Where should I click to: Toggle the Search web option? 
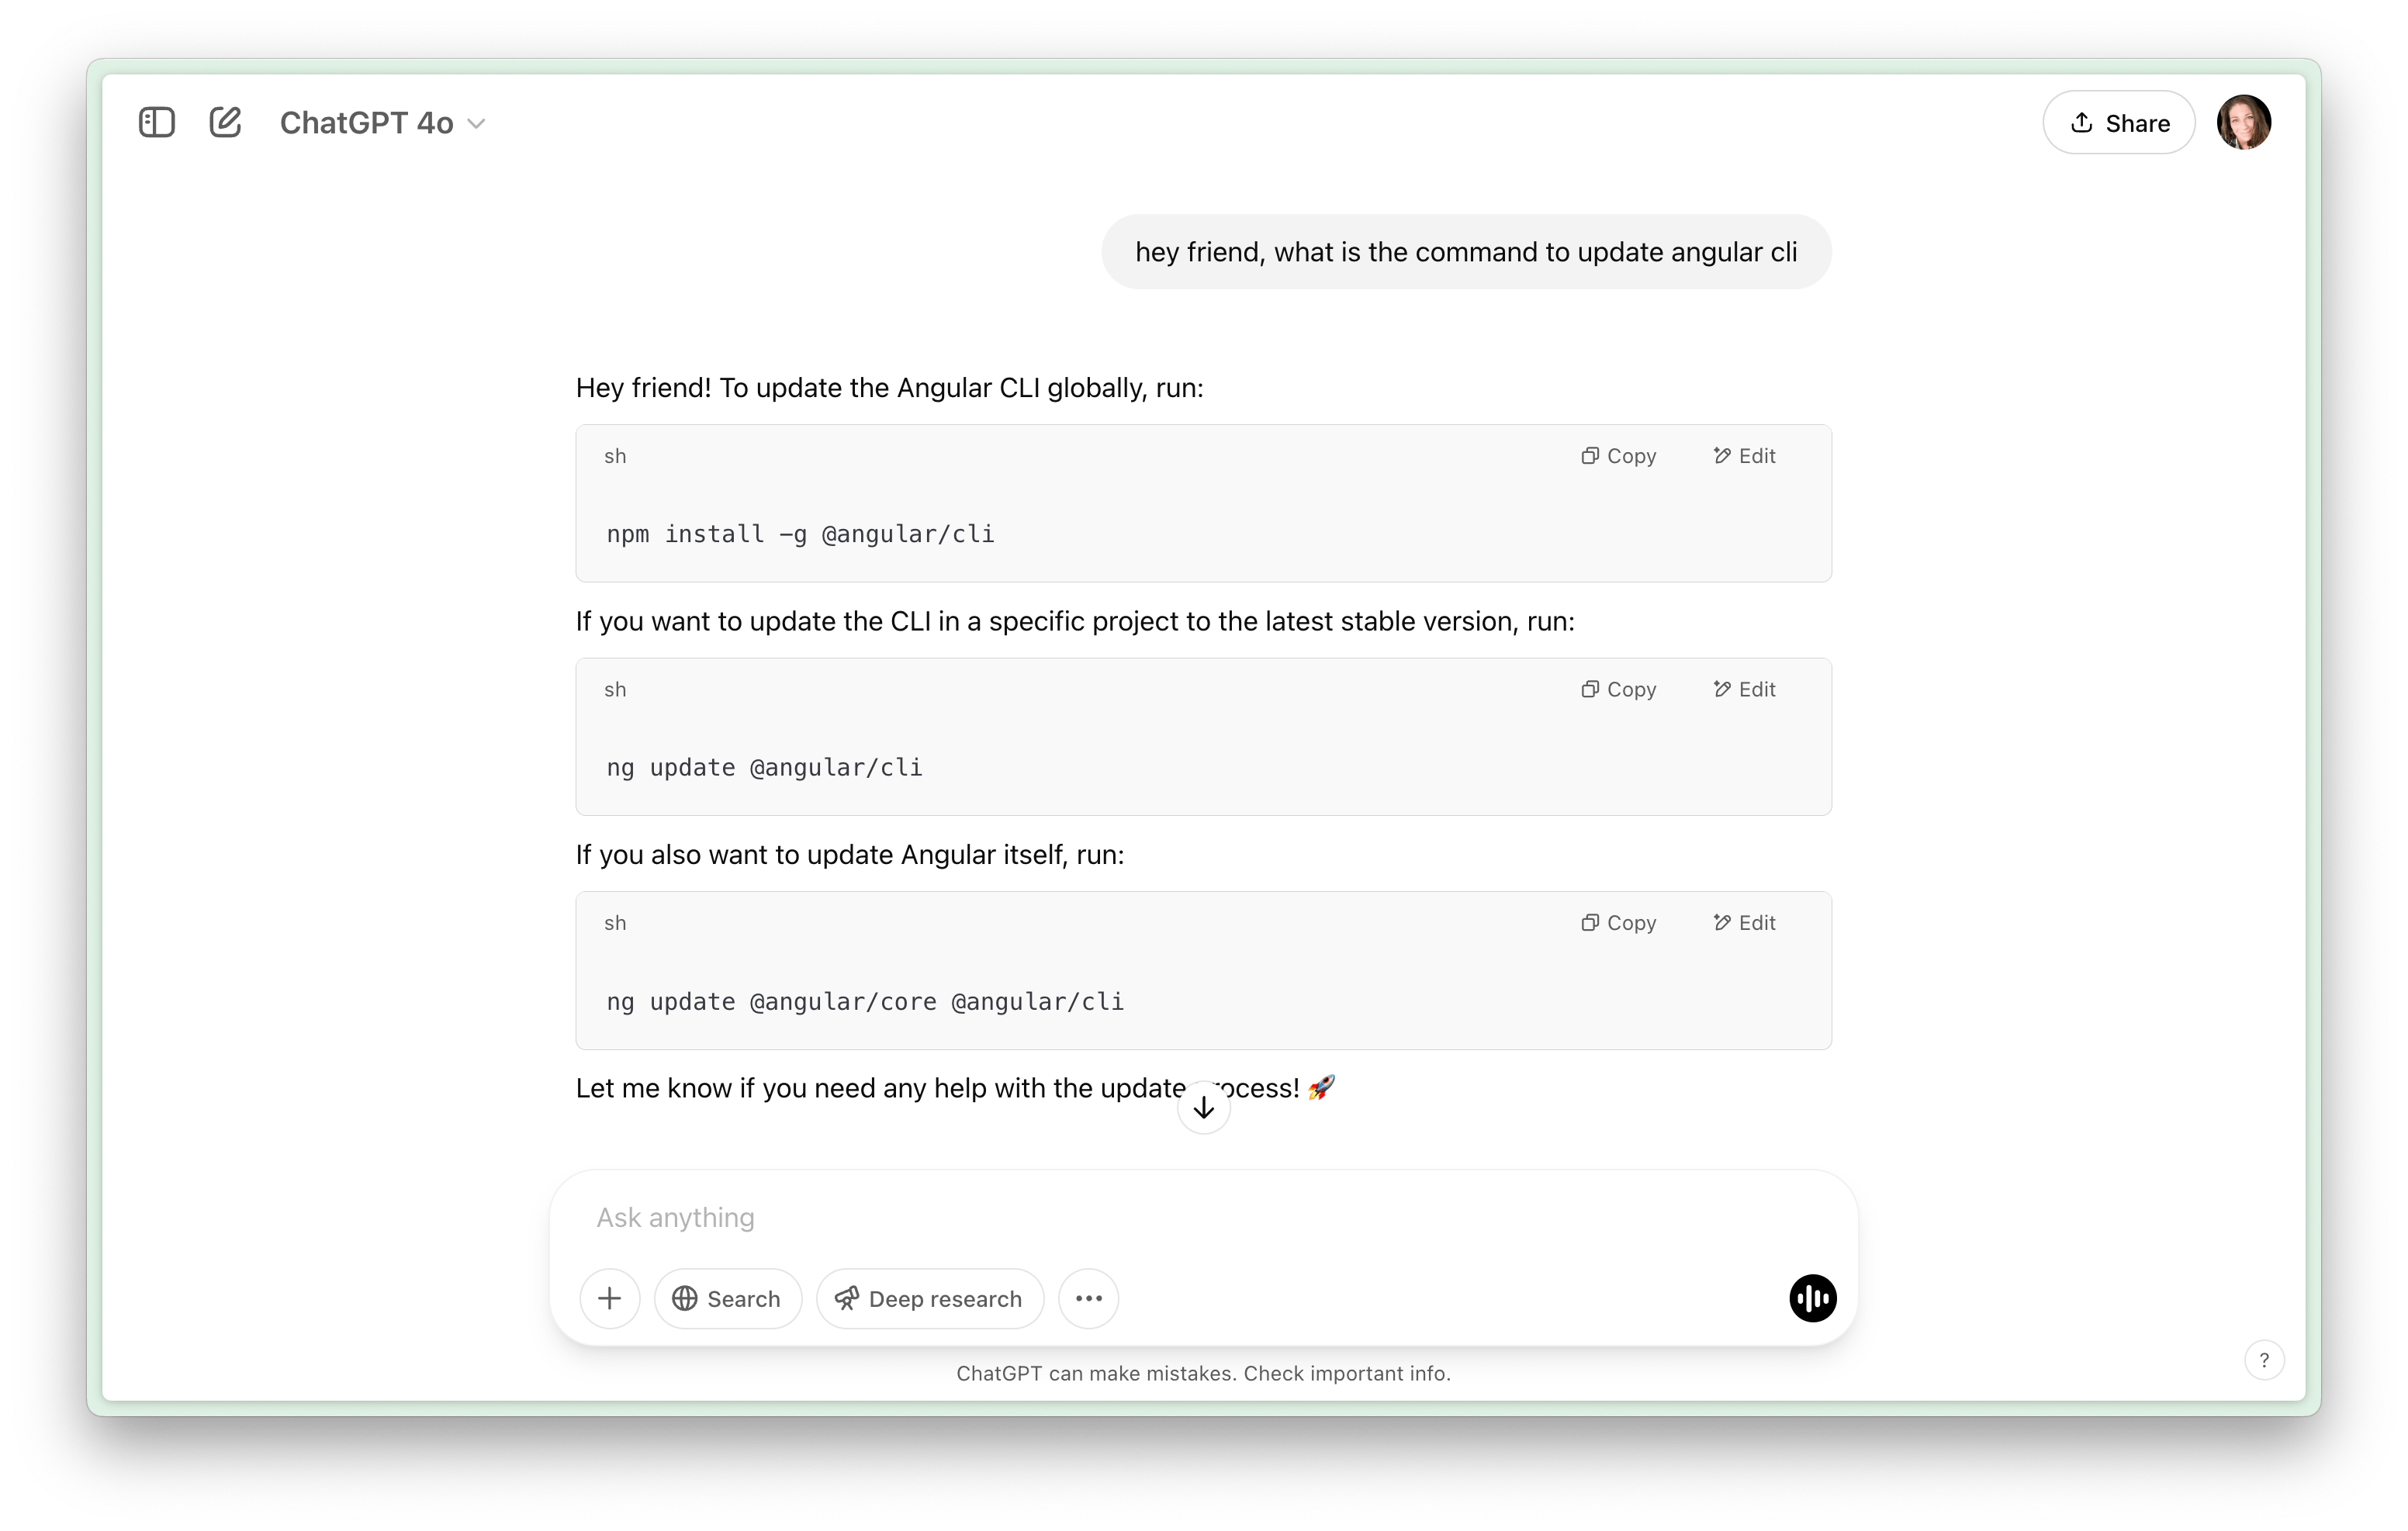(727, 1298)
